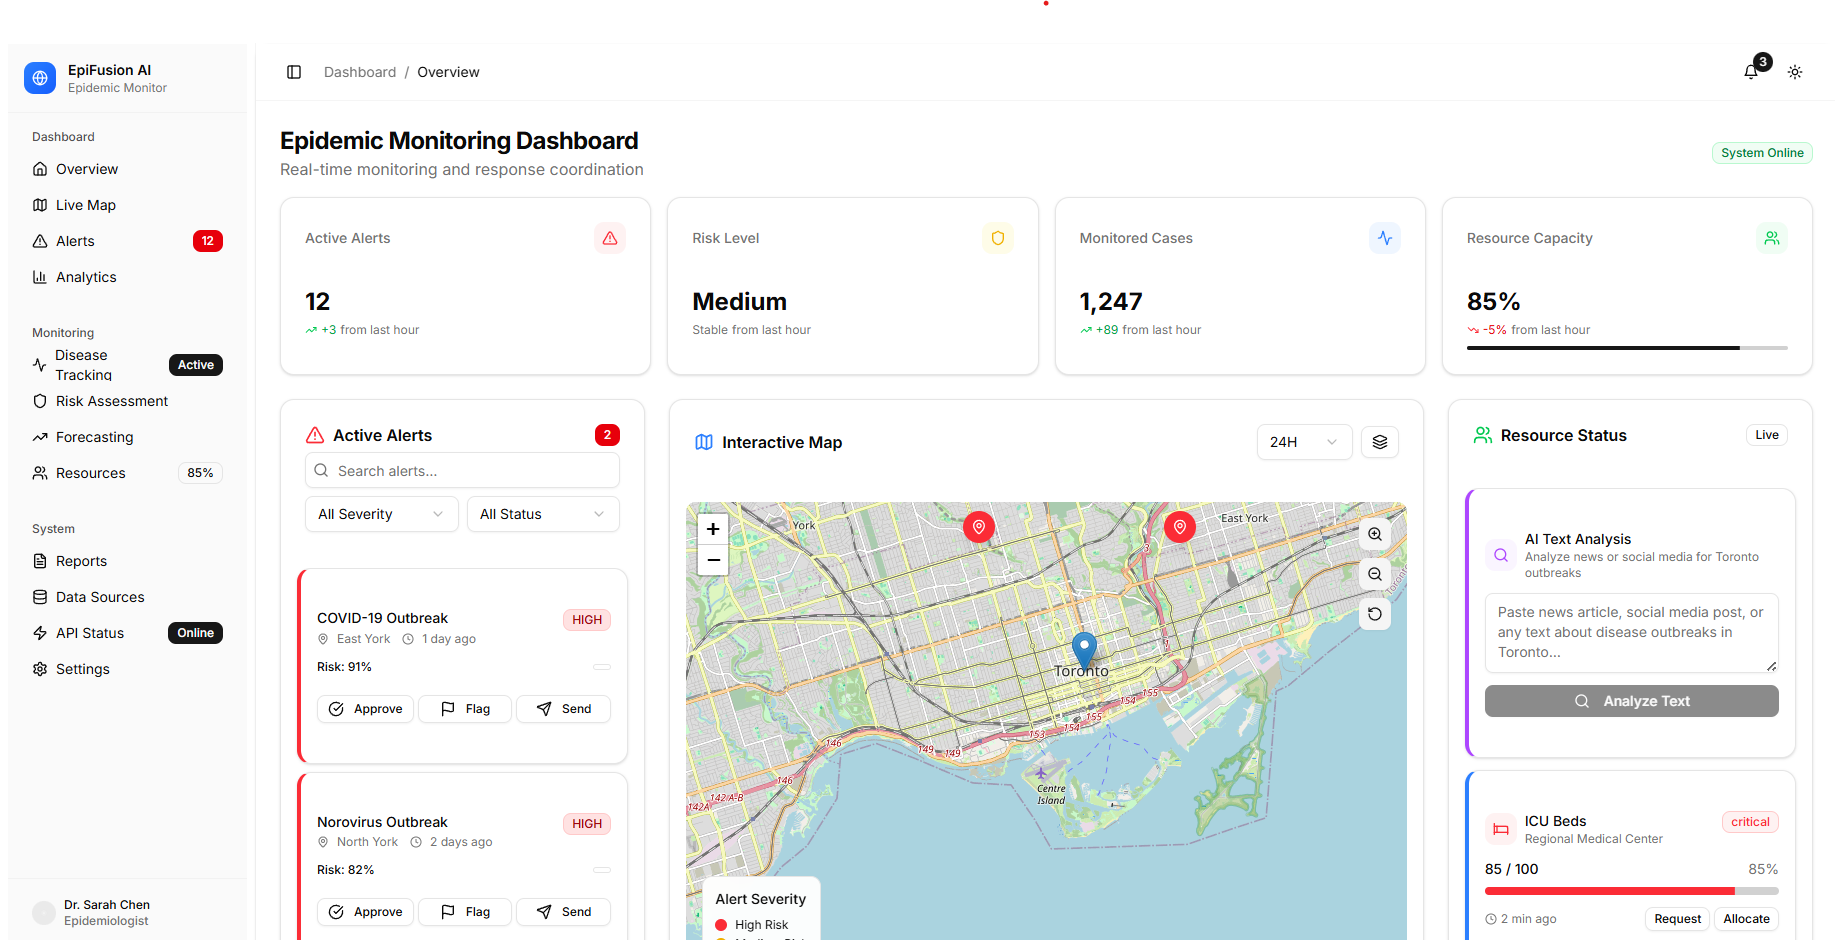Click the AI Text Analysis search icon

point(1501,555)
